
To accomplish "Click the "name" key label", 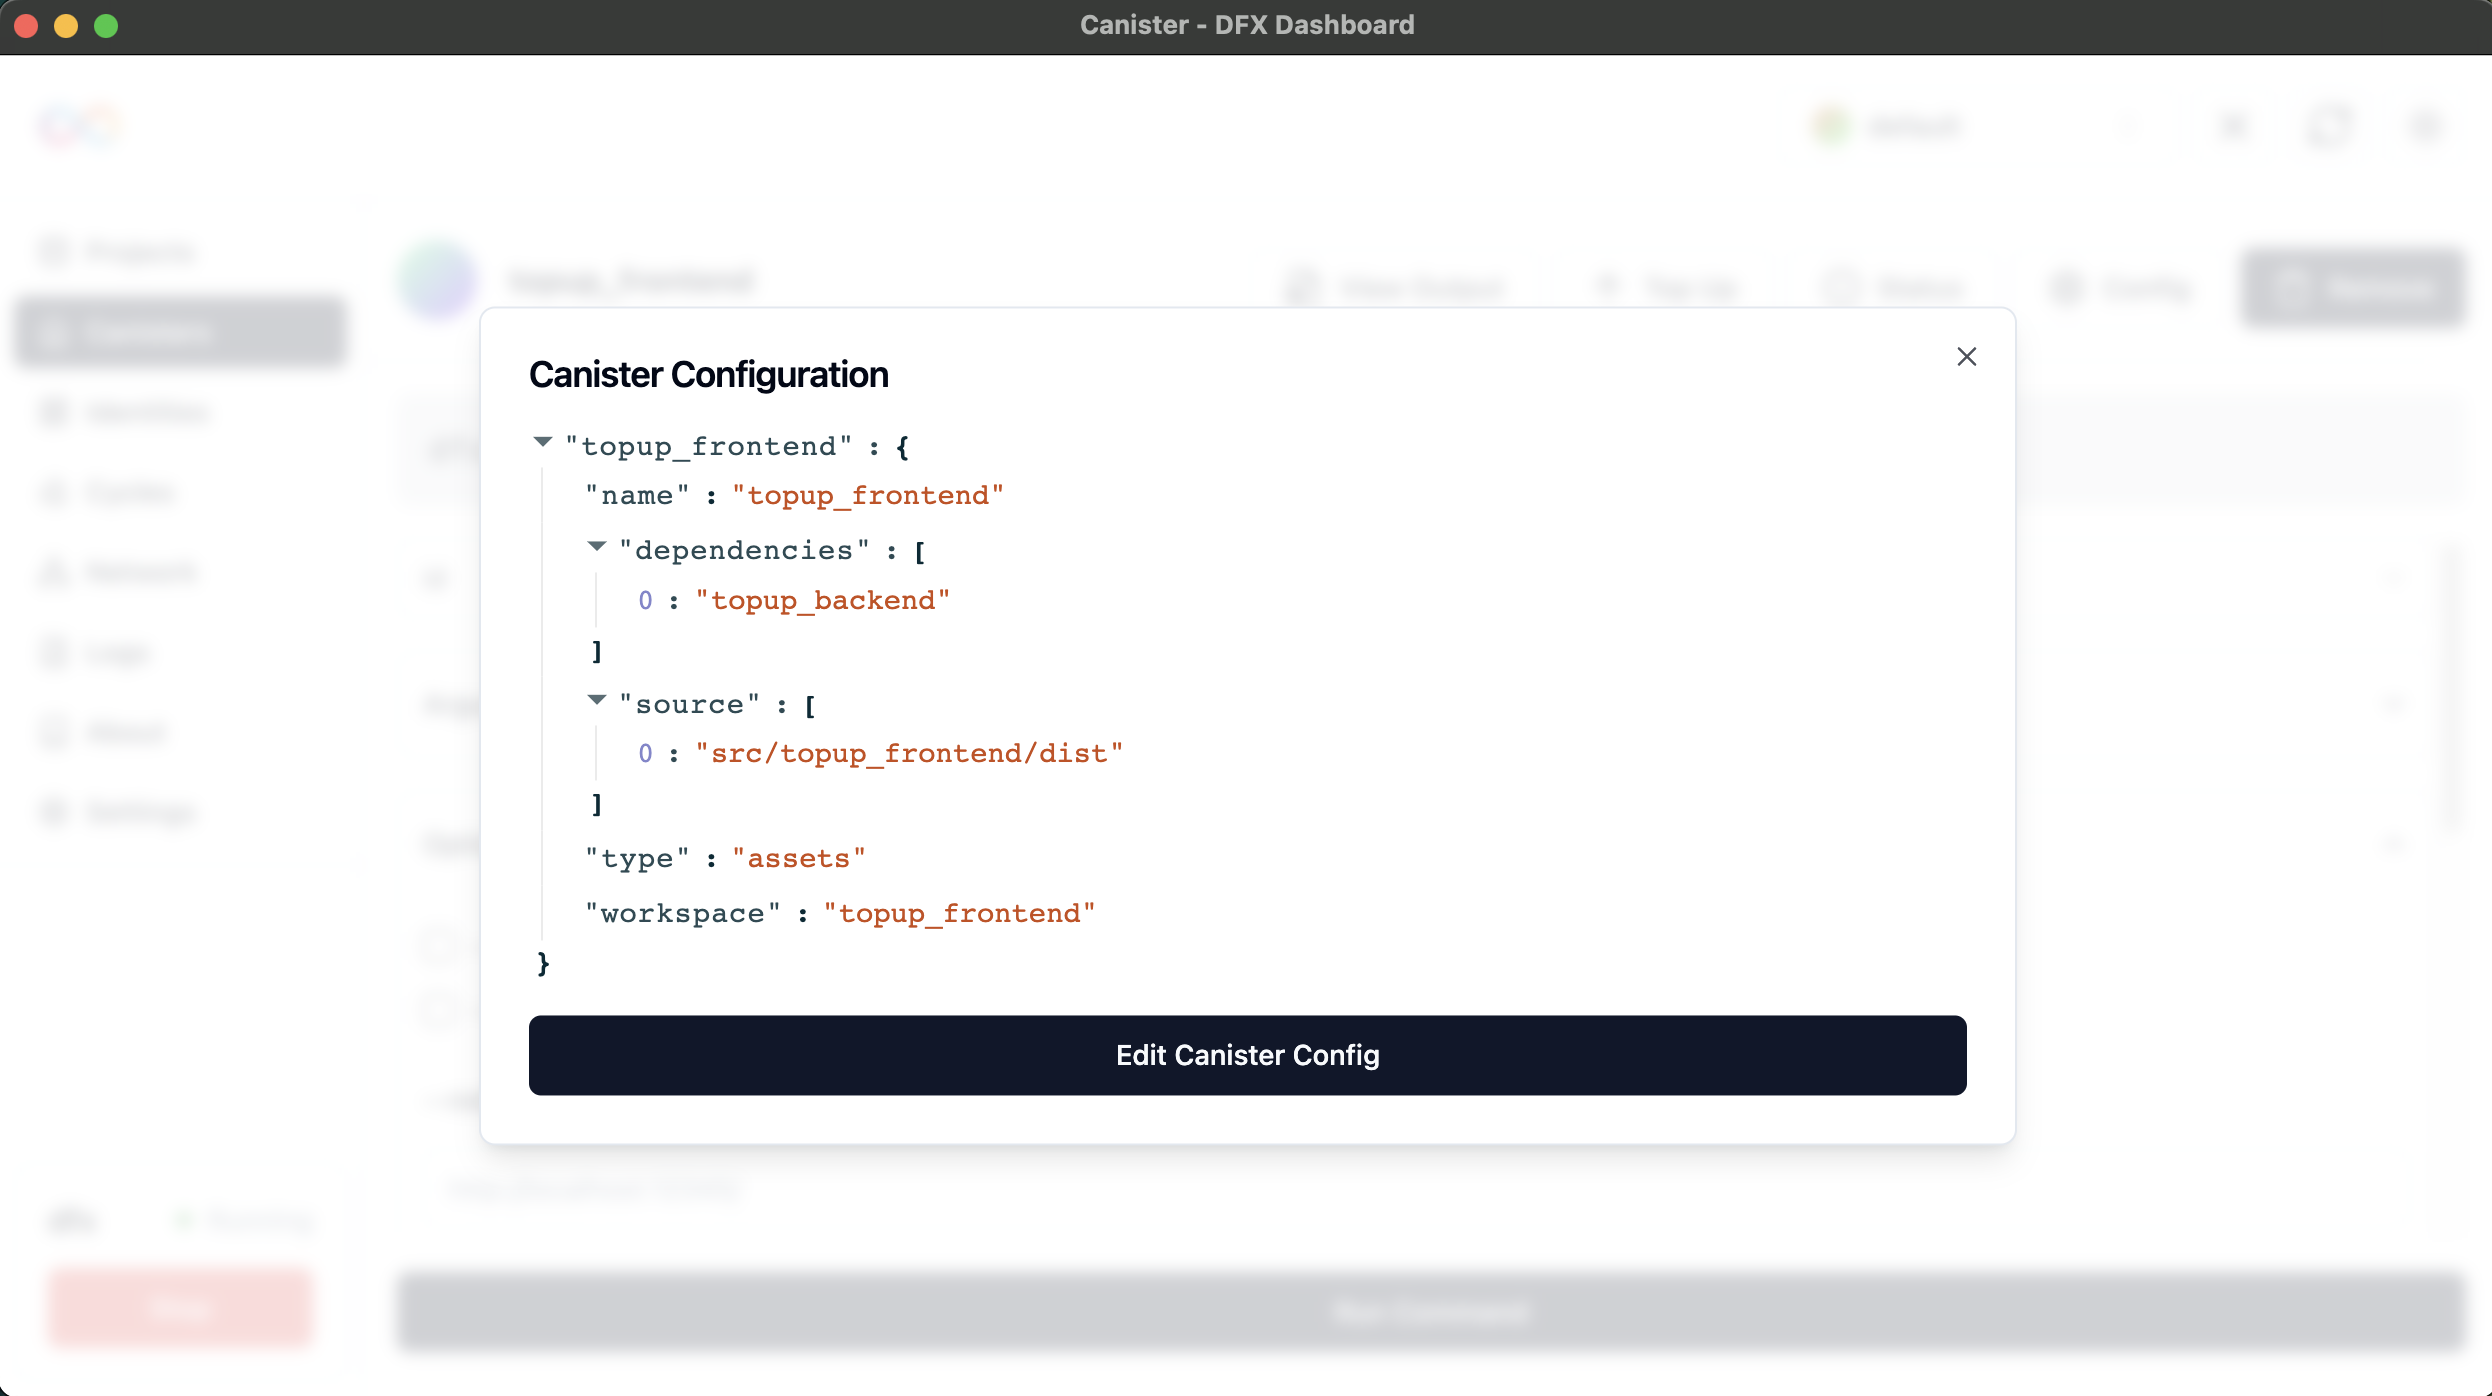I will tap(637, 496).
